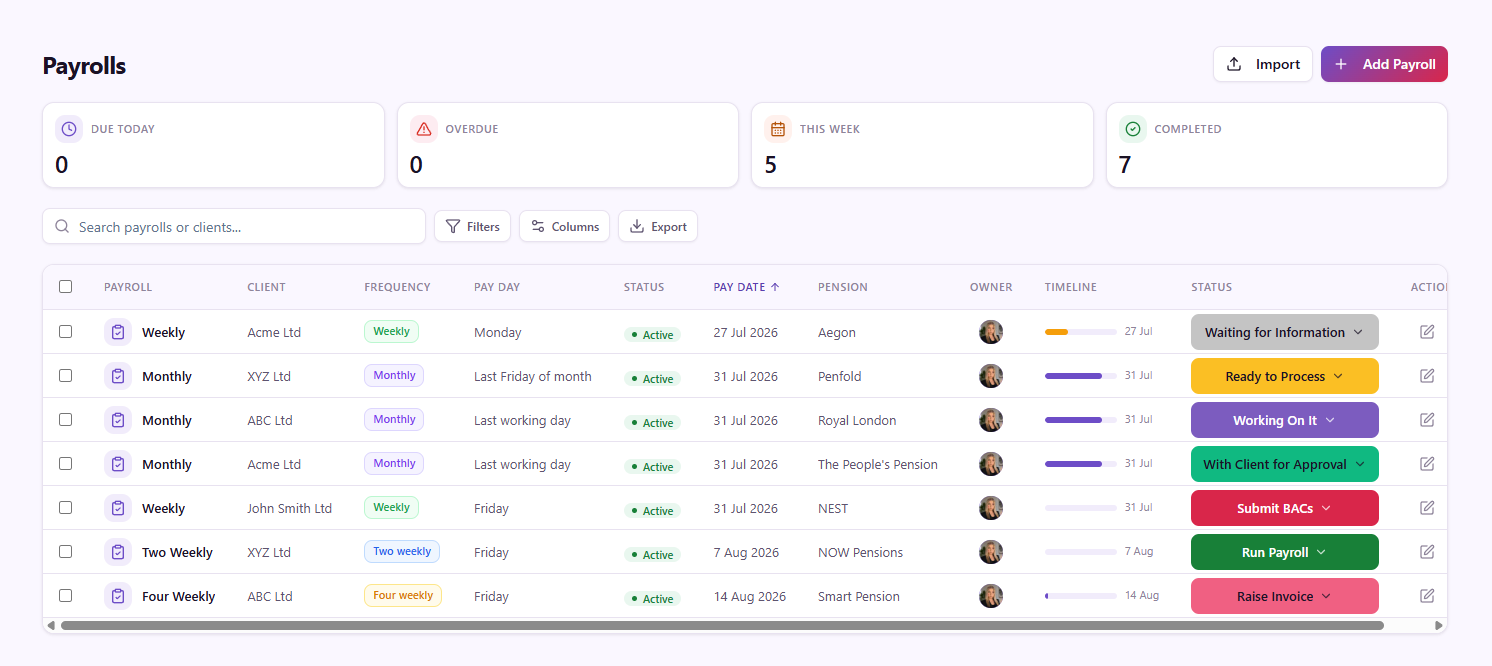
Task: Tick the checkbox for XYZ Ltd Monthly payroll
Action: point(66,376)
